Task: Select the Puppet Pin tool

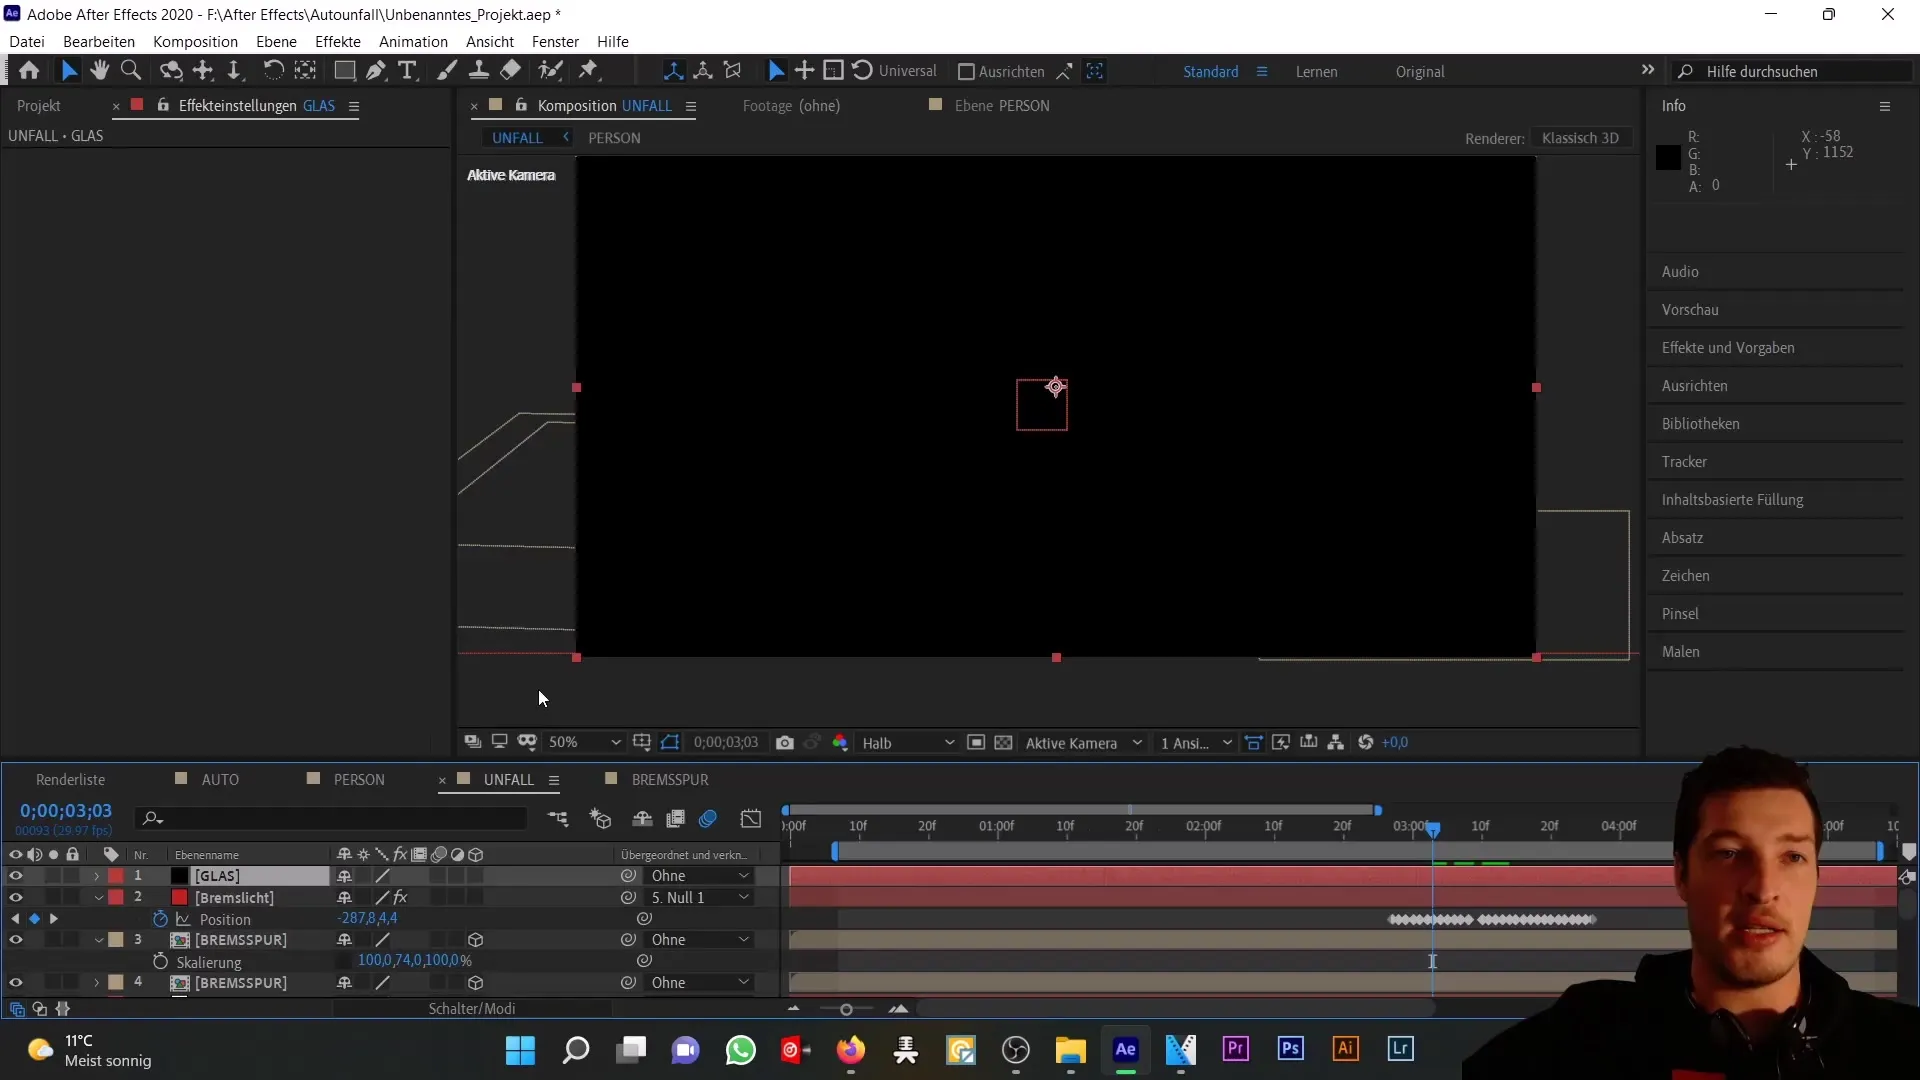Action: (x=589, y=71)
